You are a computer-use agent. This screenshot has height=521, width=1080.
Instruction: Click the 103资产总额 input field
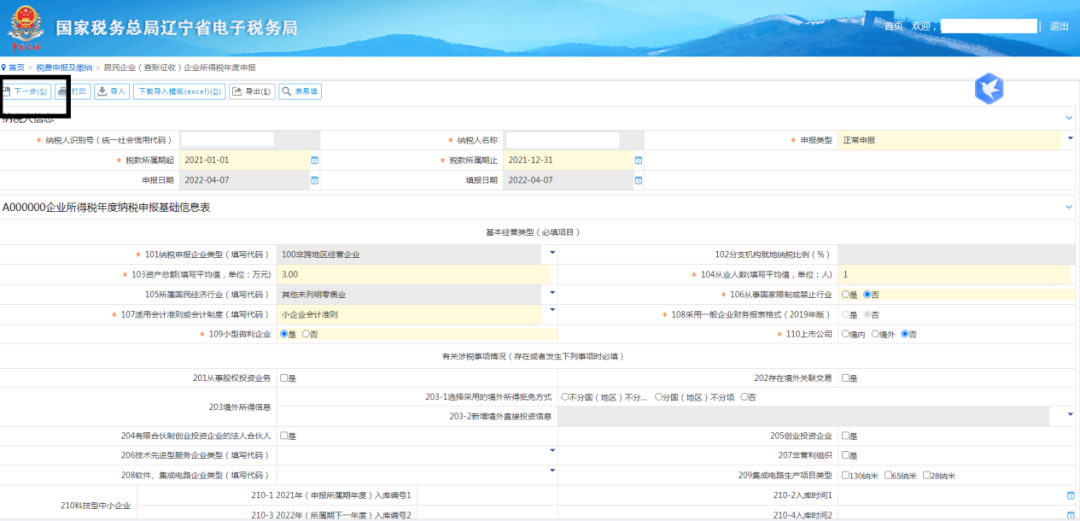tap(414, 274)
